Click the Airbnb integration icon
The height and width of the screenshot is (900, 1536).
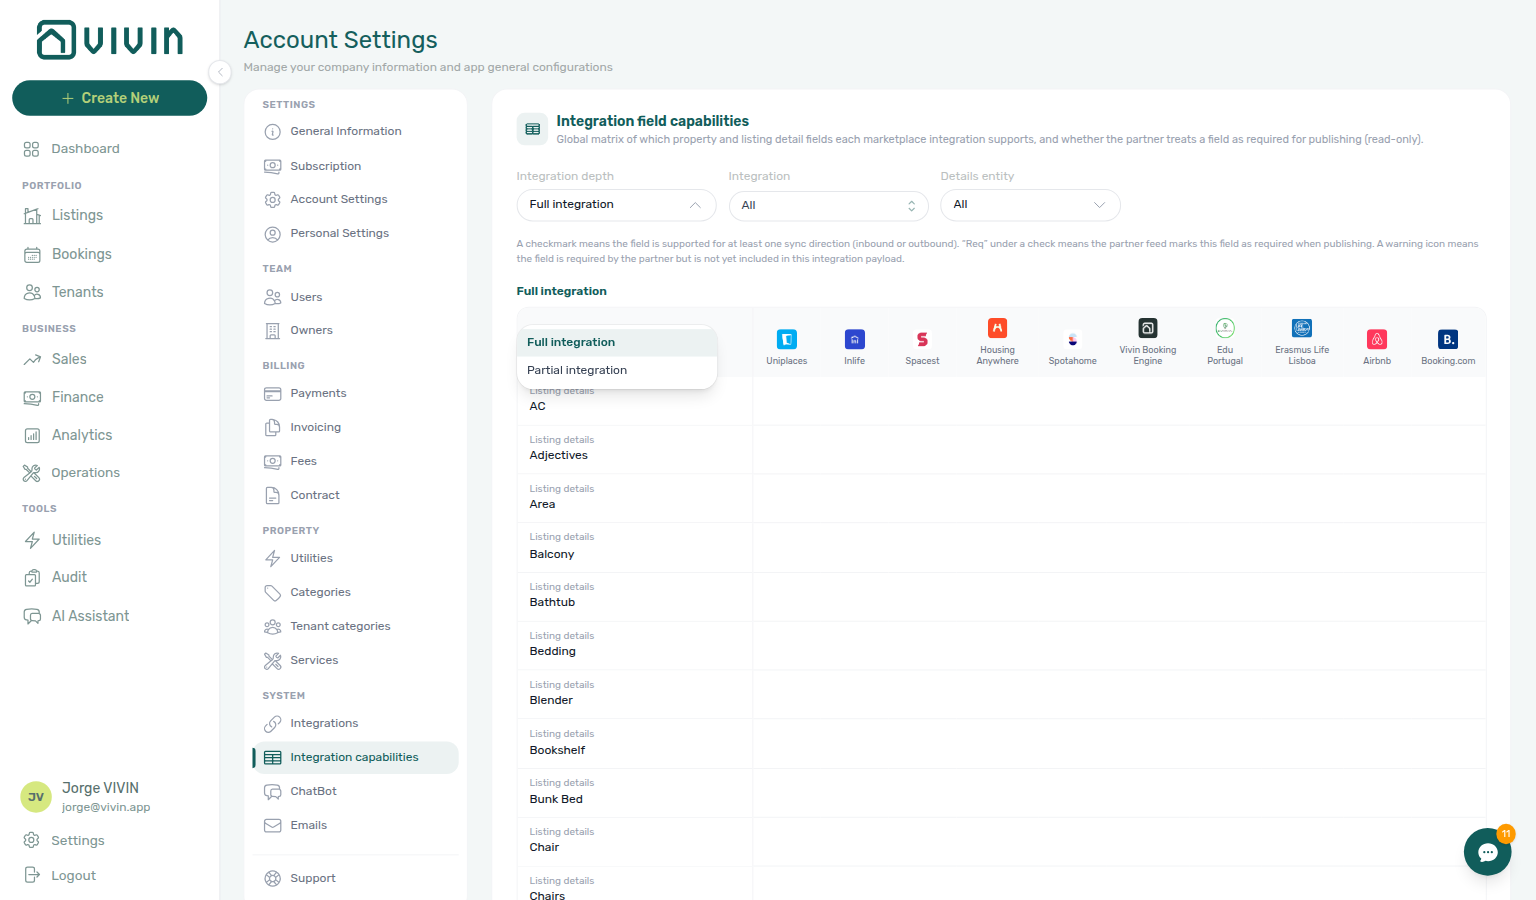1377,339
